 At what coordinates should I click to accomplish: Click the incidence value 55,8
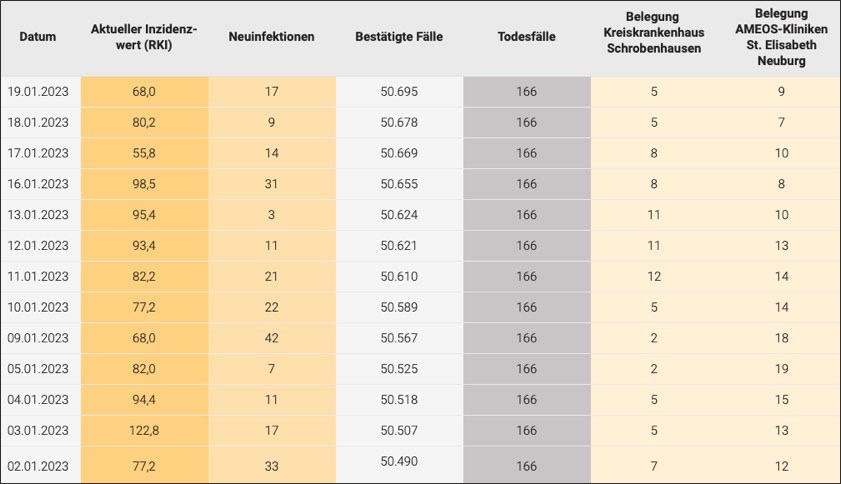pos(143,154)
